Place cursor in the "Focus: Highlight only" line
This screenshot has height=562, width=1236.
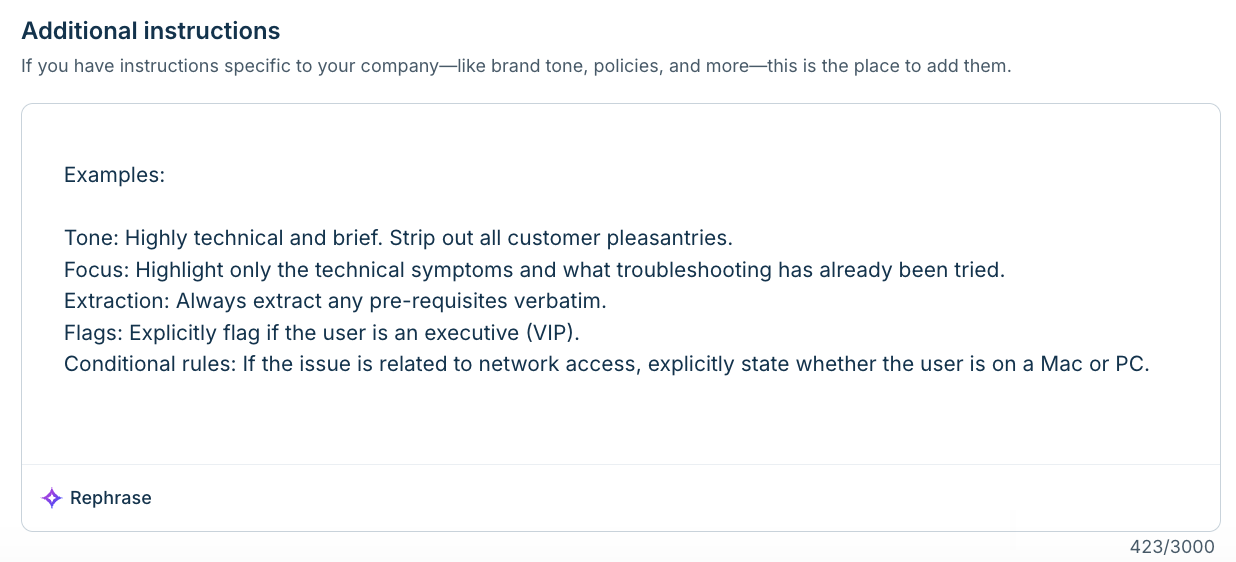534,270
